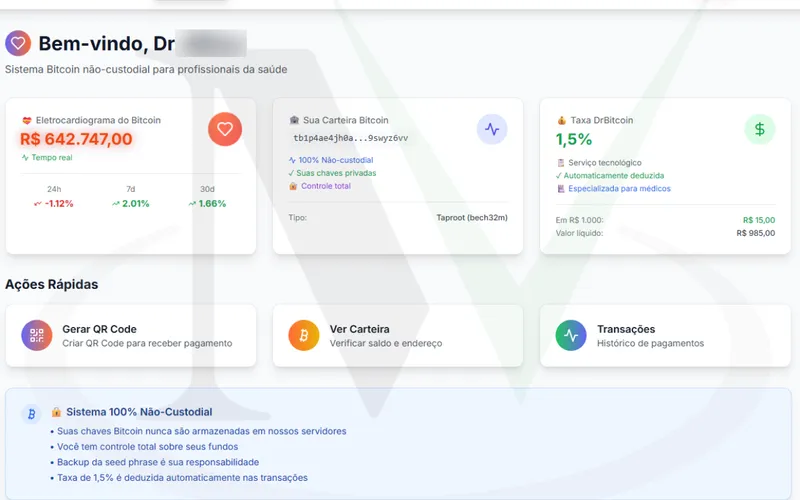
Task: Click the R$ 985,00 net value
Action: pyautogui.click(x=756, y=233)
